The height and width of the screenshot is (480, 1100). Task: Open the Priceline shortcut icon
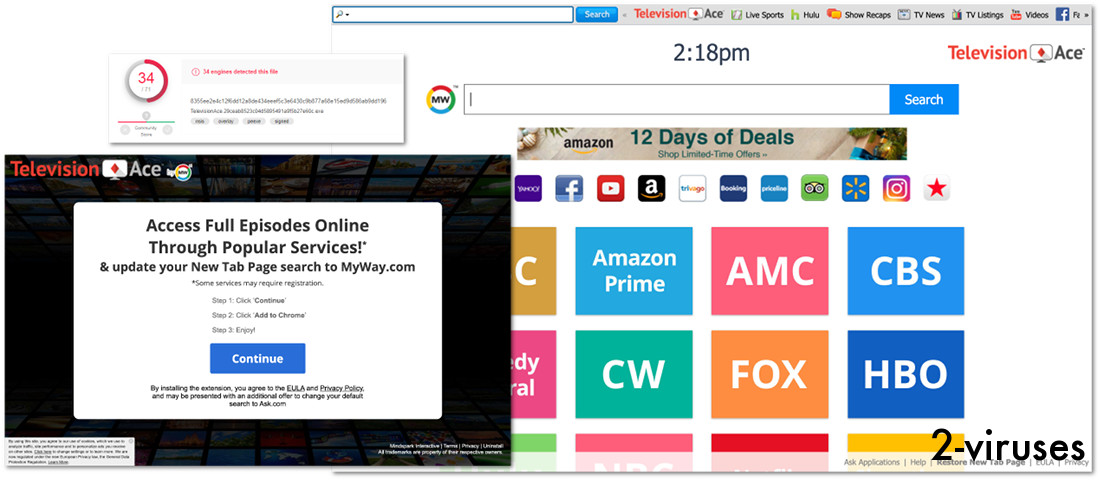pos(774,189)
